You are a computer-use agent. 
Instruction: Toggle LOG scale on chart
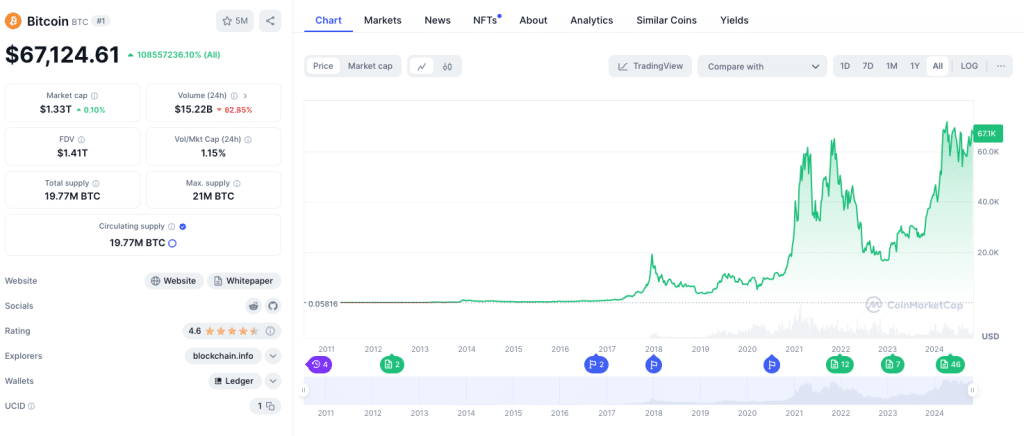click(x=969, y=66)
